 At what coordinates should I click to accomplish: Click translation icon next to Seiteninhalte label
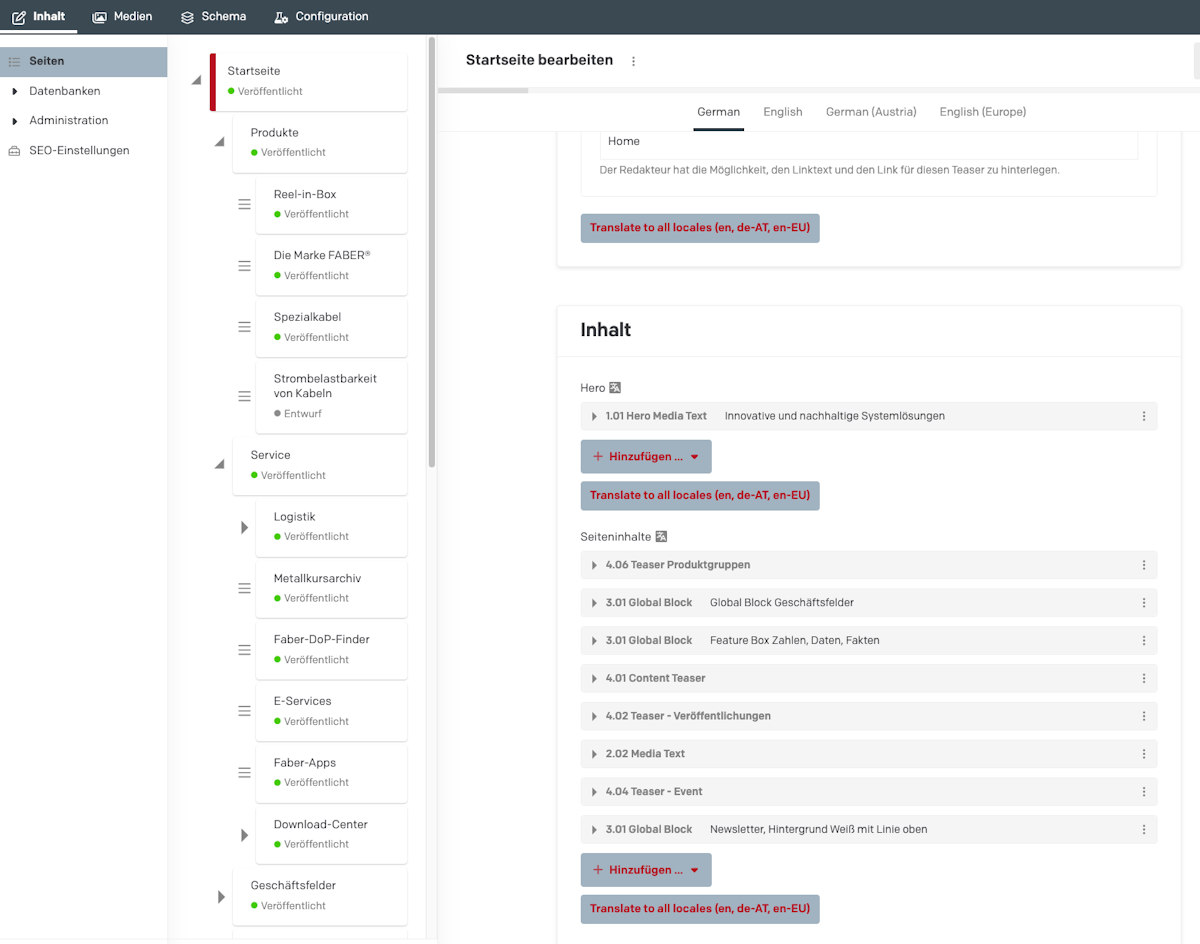tap(661, 537)
